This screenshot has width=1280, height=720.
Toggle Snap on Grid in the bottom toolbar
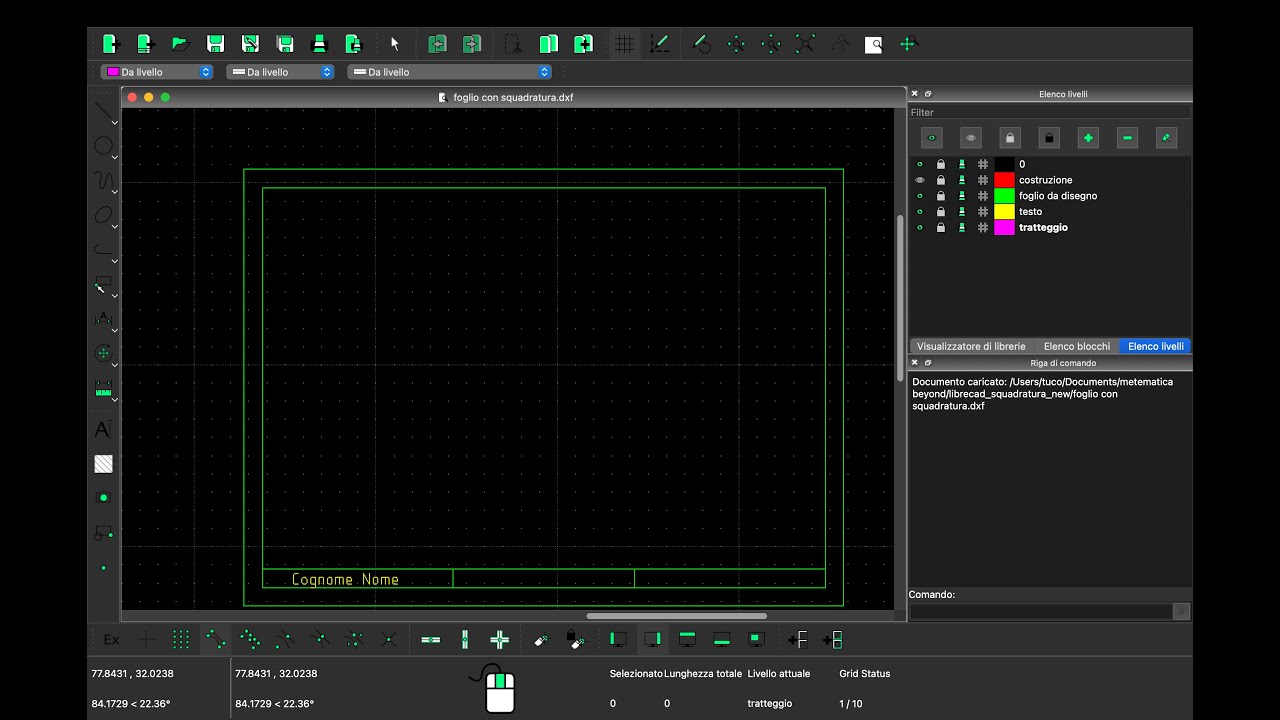point(181,640)
